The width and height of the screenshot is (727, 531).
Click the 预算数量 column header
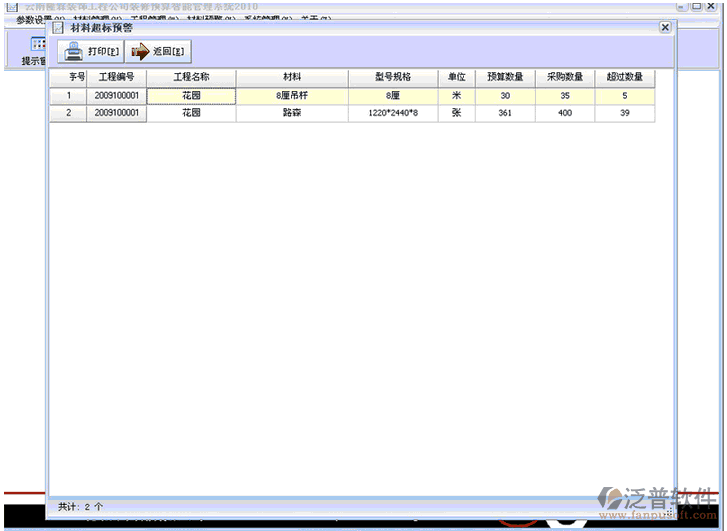tap(505, 77)
